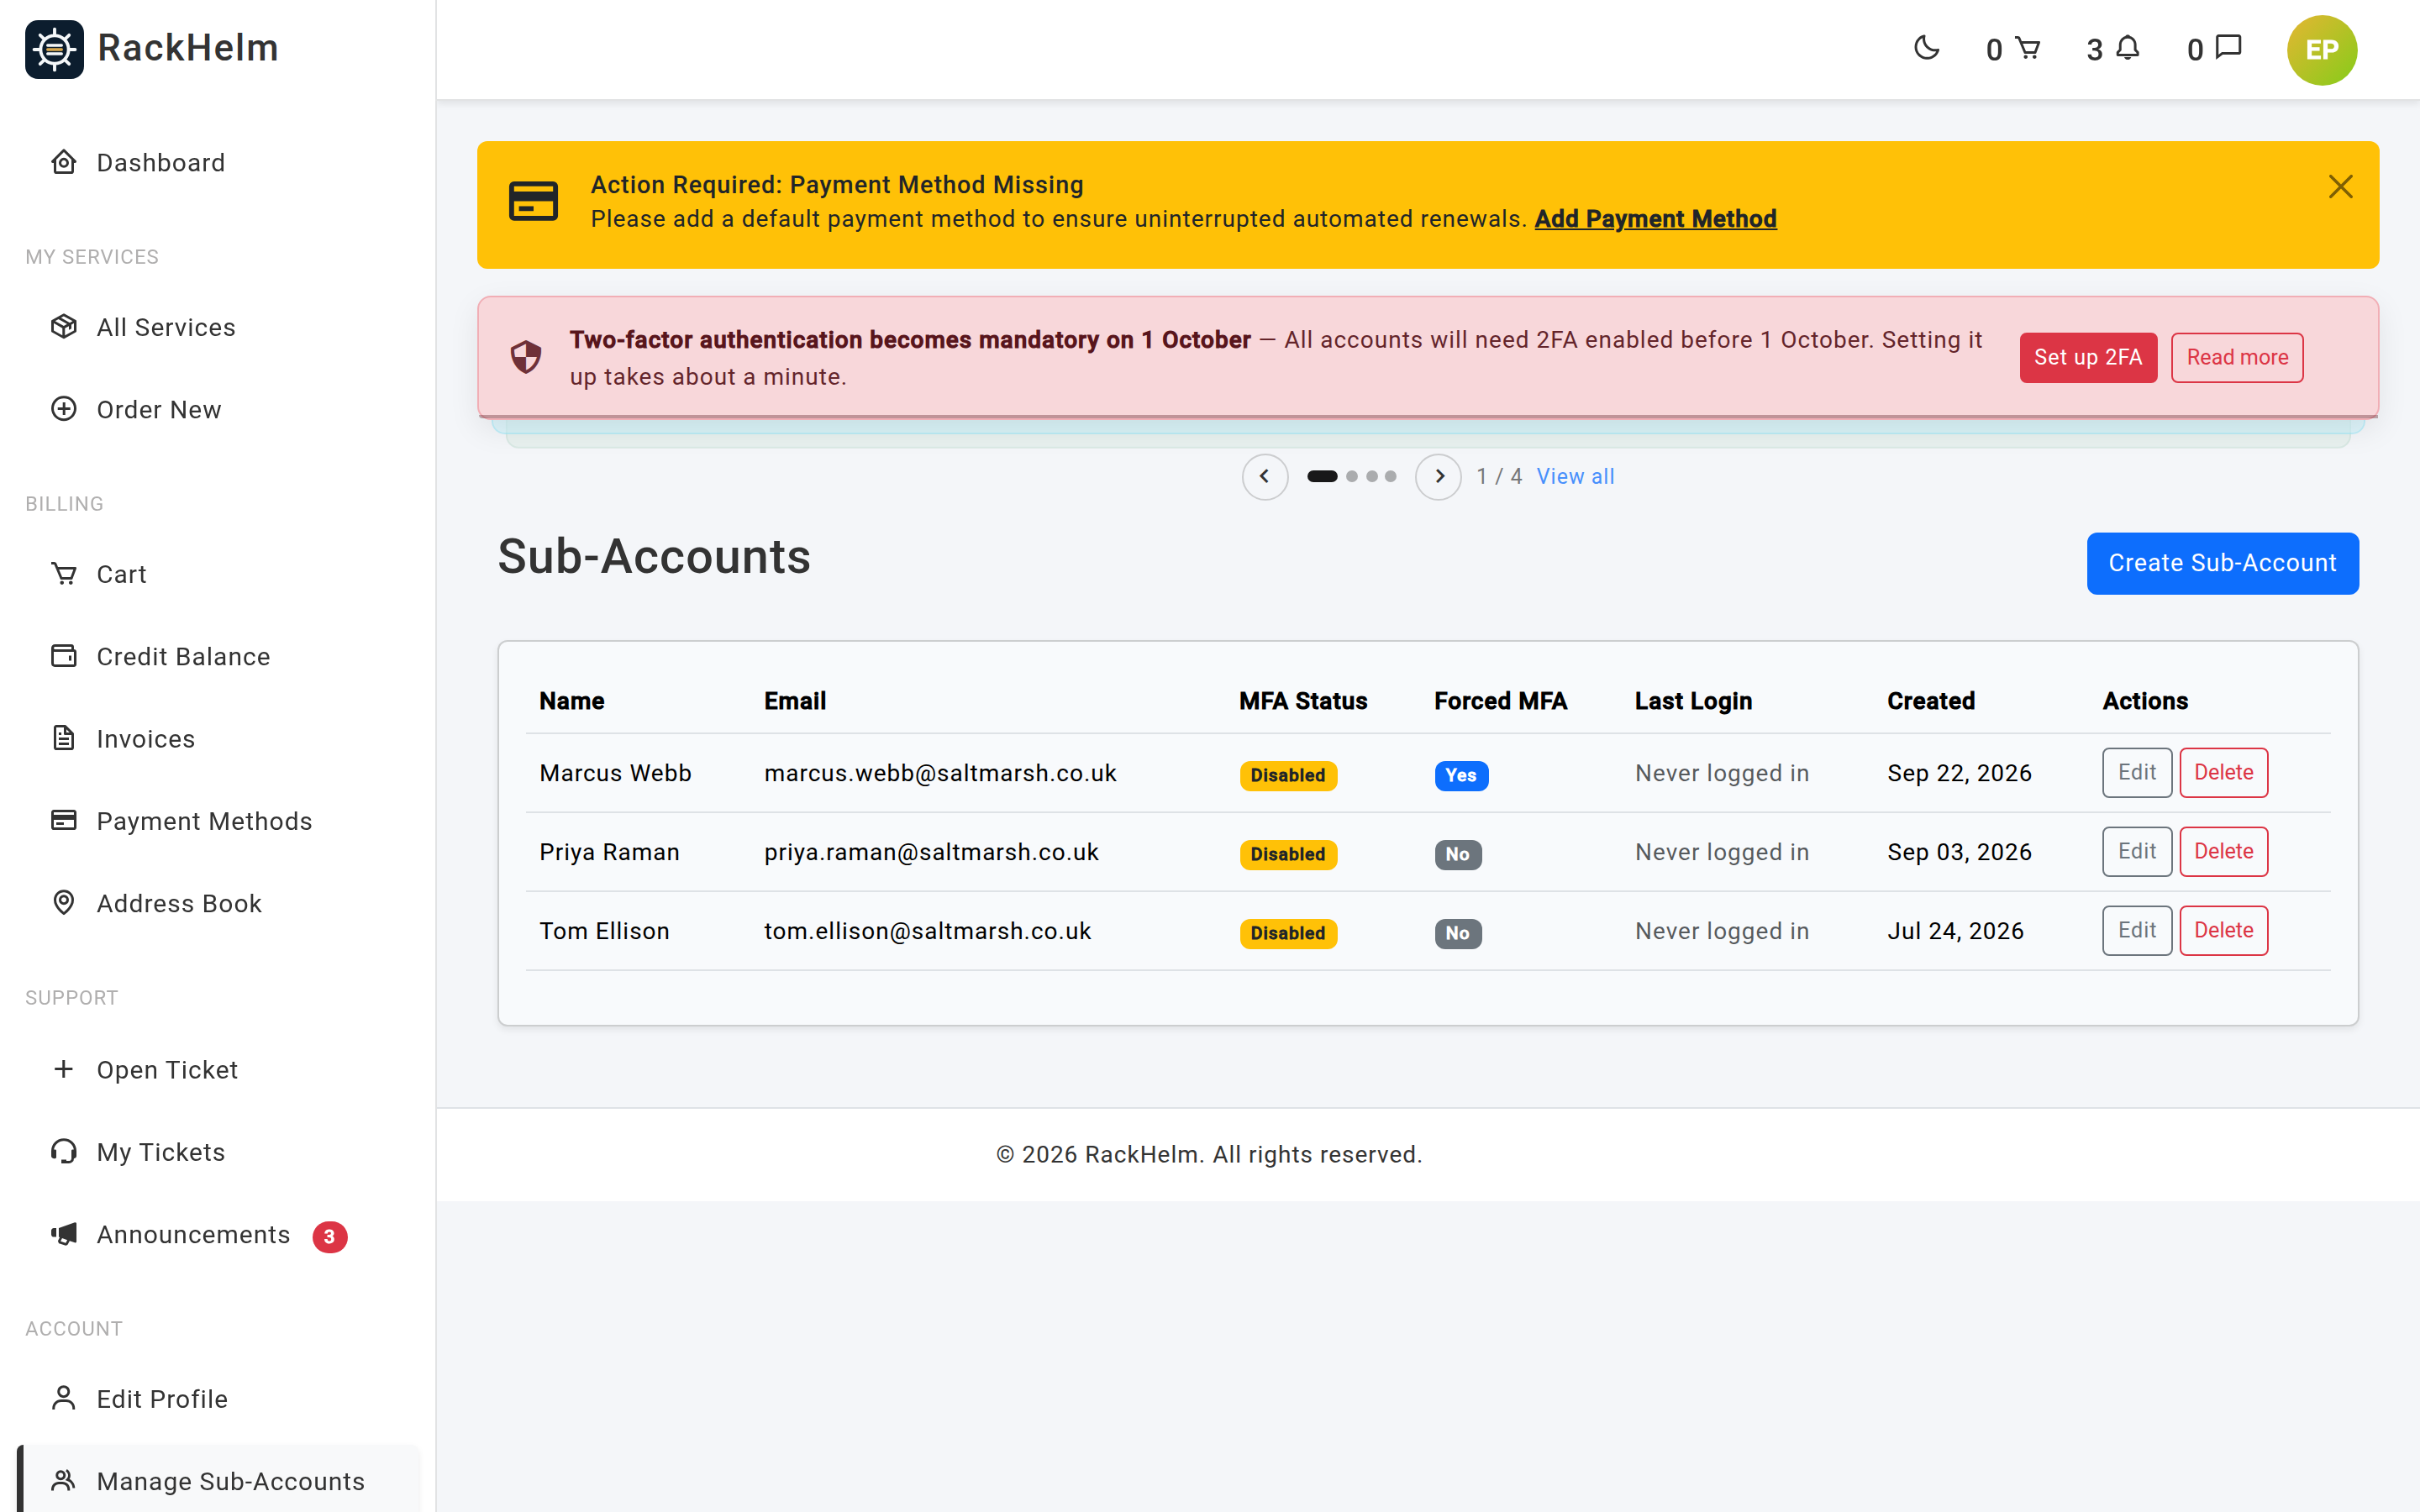Toggle dark mode moon icon
This screenshot has height=1512, width=2420.
(1926, 48)
